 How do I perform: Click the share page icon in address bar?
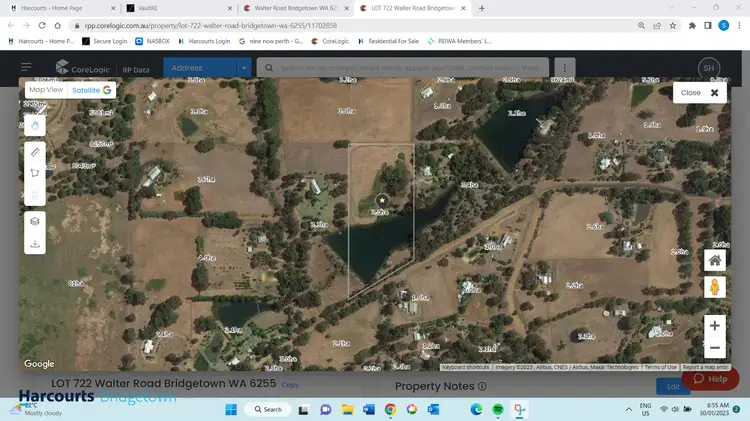point(657,25)
